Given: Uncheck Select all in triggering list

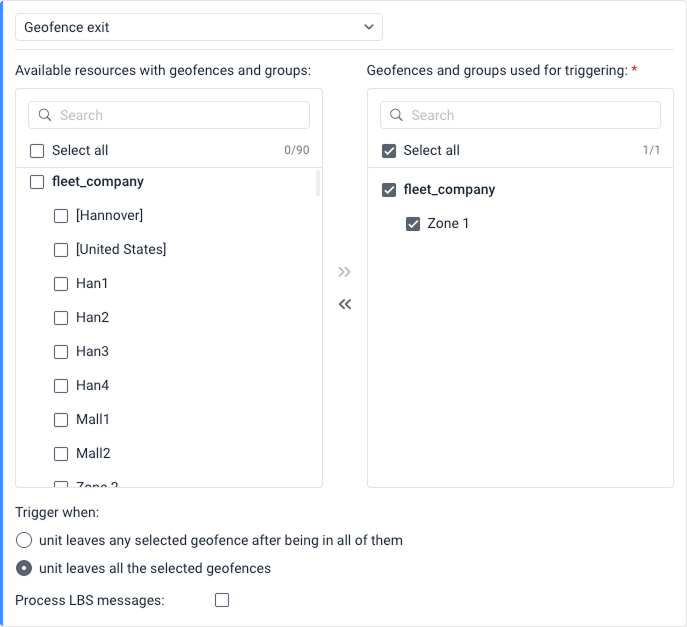Looking at the screenshot, I should pos(389,151).
